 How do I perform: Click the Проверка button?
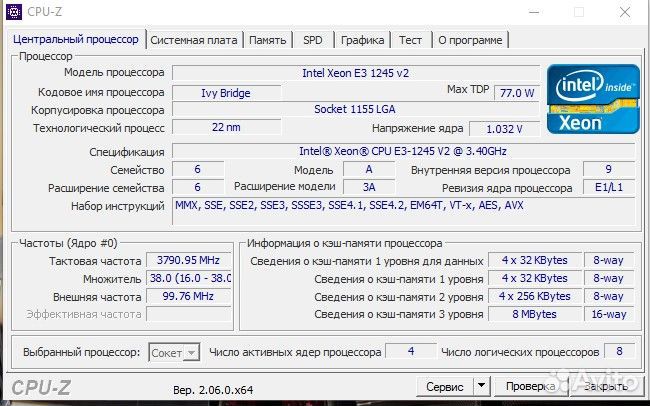530,387
